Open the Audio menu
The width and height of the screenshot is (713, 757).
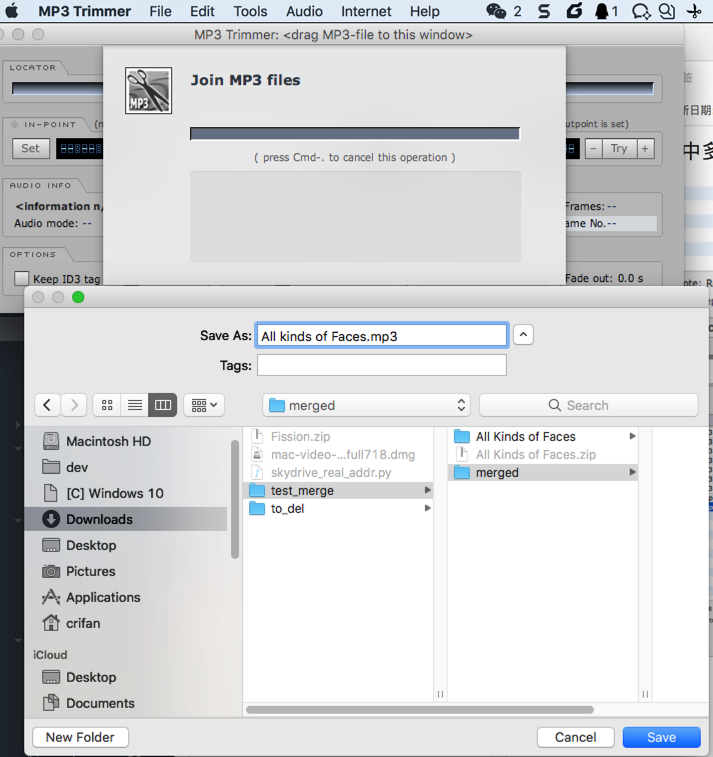(x=304, y=11)
